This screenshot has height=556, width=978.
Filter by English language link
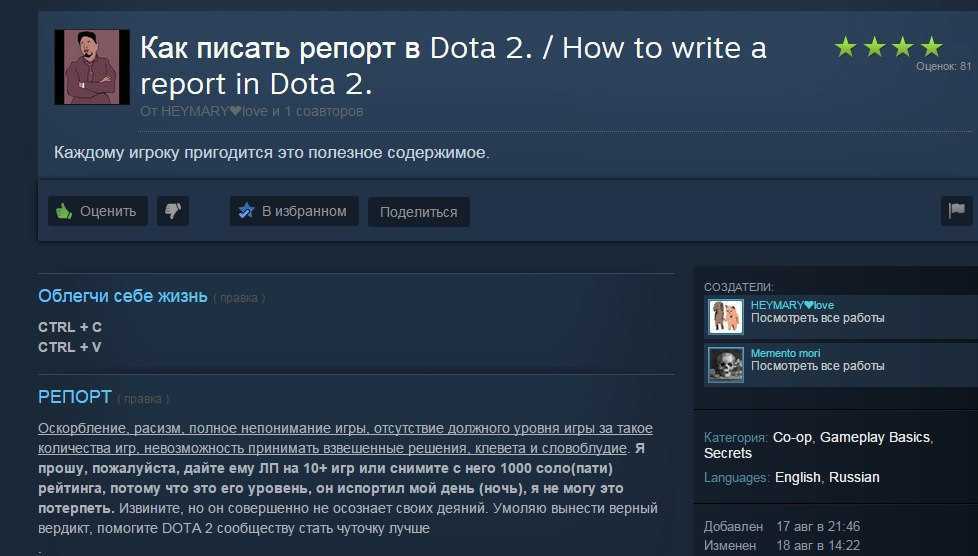tap(798, 477)
